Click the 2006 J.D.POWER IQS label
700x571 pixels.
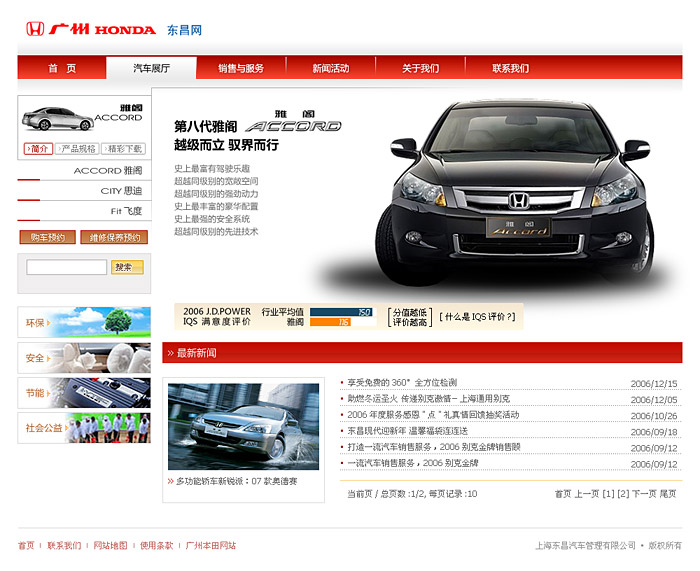(x=217, y=317)
